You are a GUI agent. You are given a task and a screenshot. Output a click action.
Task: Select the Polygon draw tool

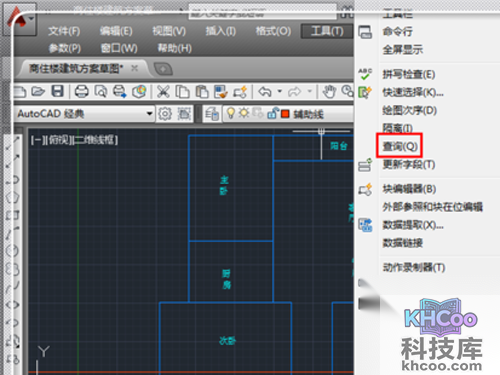(13, 197)
